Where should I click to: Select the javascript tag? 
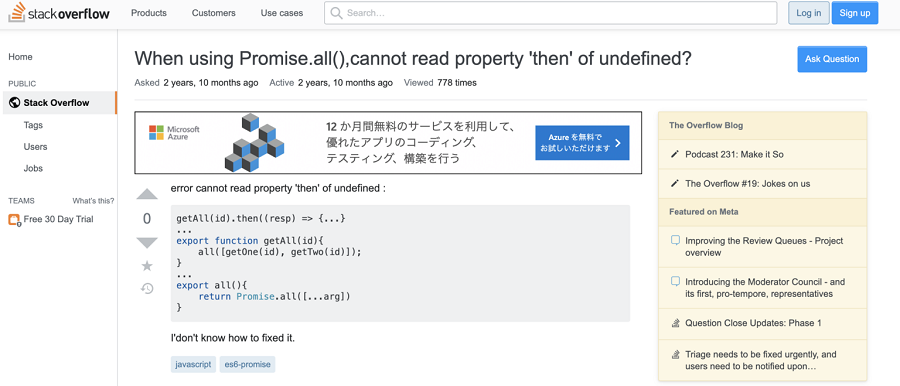[193, 365]
